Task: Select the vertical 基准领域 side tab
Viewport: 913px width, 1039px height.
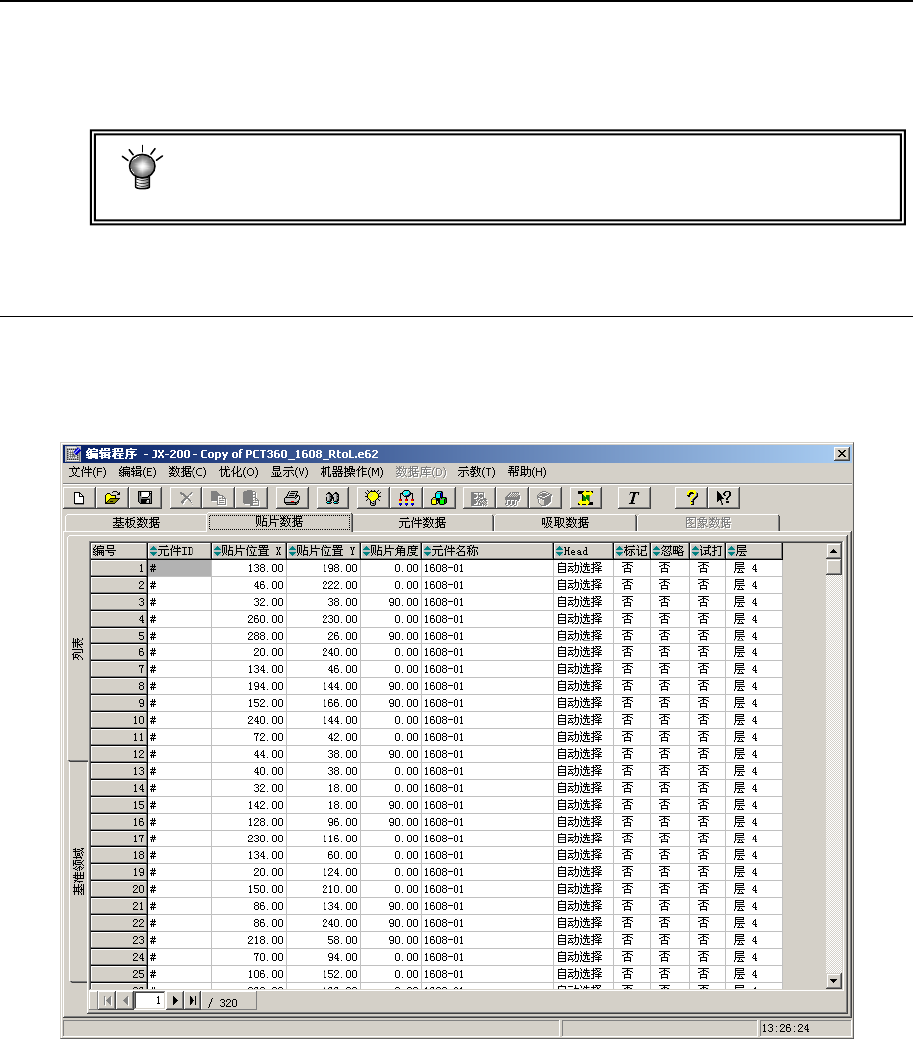Action: point(78,871)
